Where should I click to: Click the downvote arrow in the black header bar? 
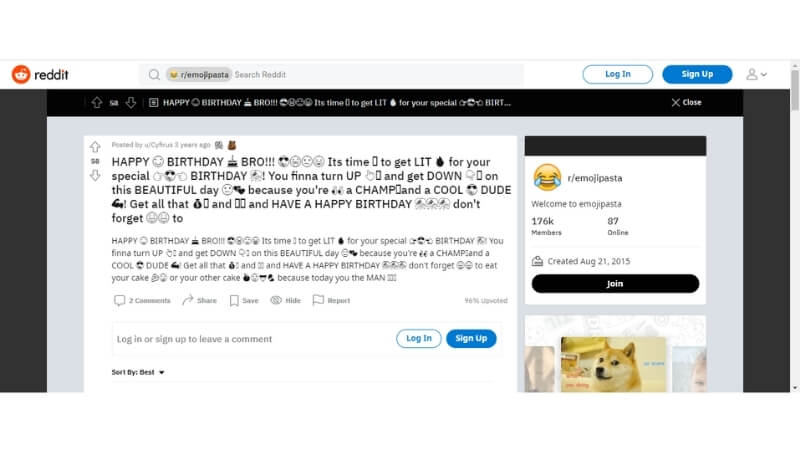point(131,103)
